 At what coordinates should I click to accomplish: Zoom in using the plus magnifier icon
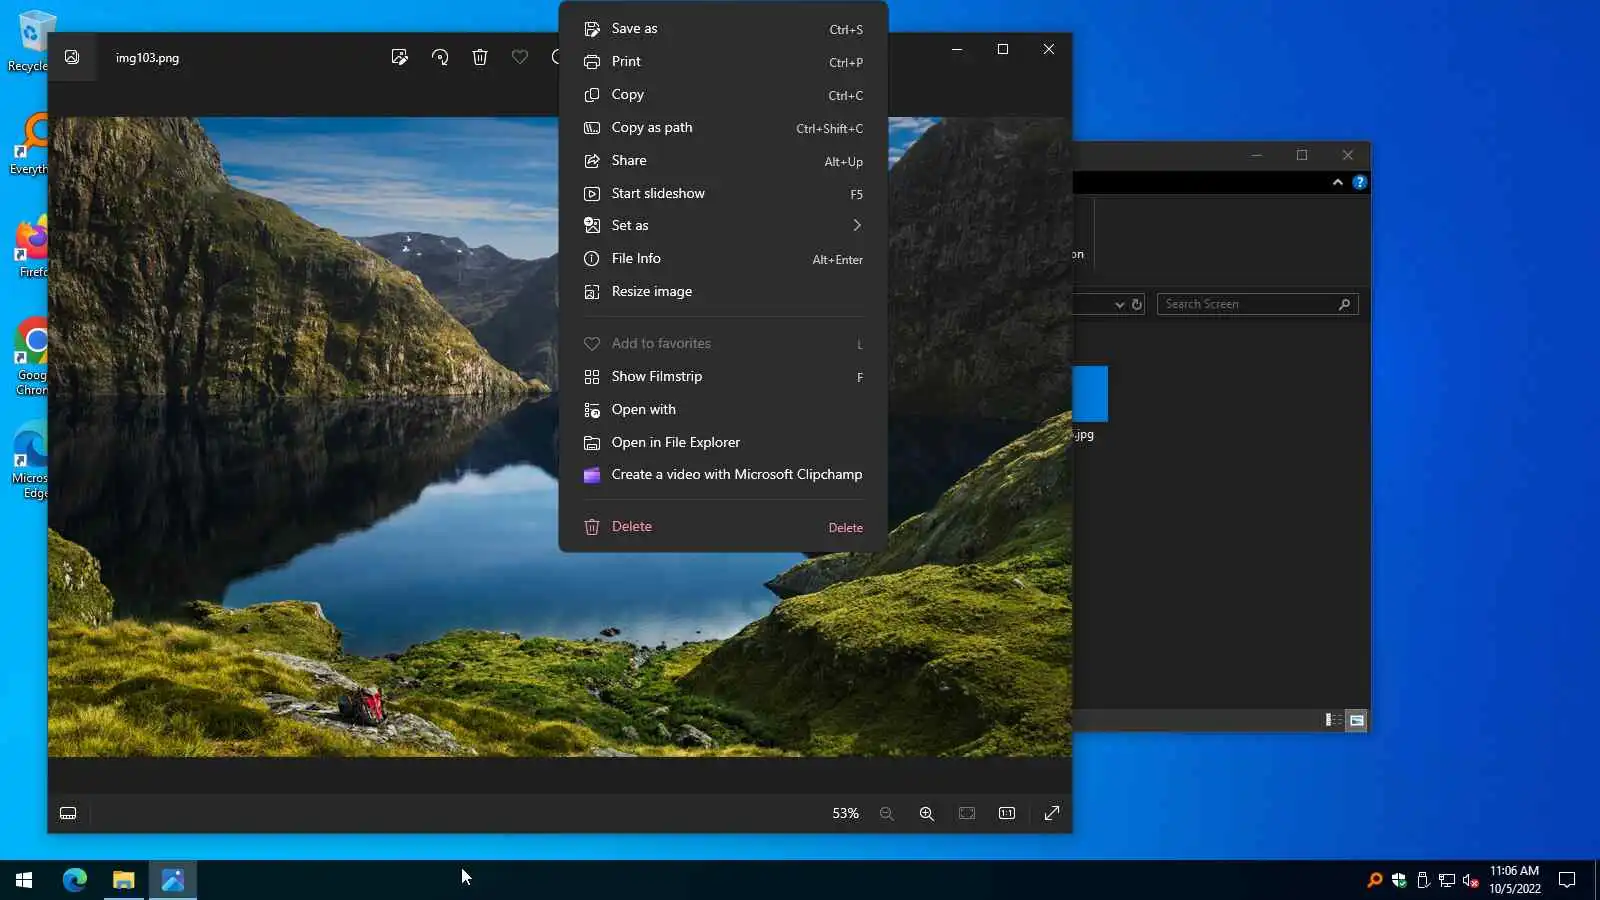click(x=927, y=813)
